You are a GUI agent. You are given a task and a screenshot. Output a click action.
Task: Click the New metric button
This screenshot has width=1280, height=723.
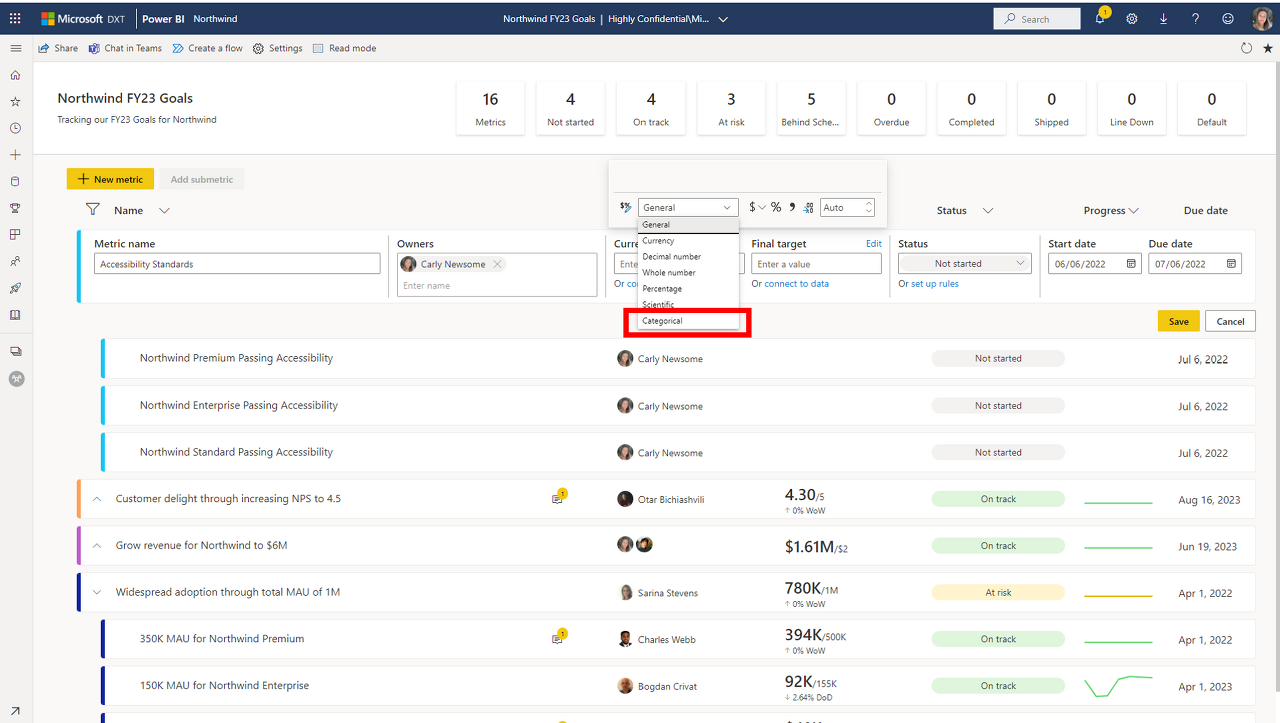tap(110, 179)
